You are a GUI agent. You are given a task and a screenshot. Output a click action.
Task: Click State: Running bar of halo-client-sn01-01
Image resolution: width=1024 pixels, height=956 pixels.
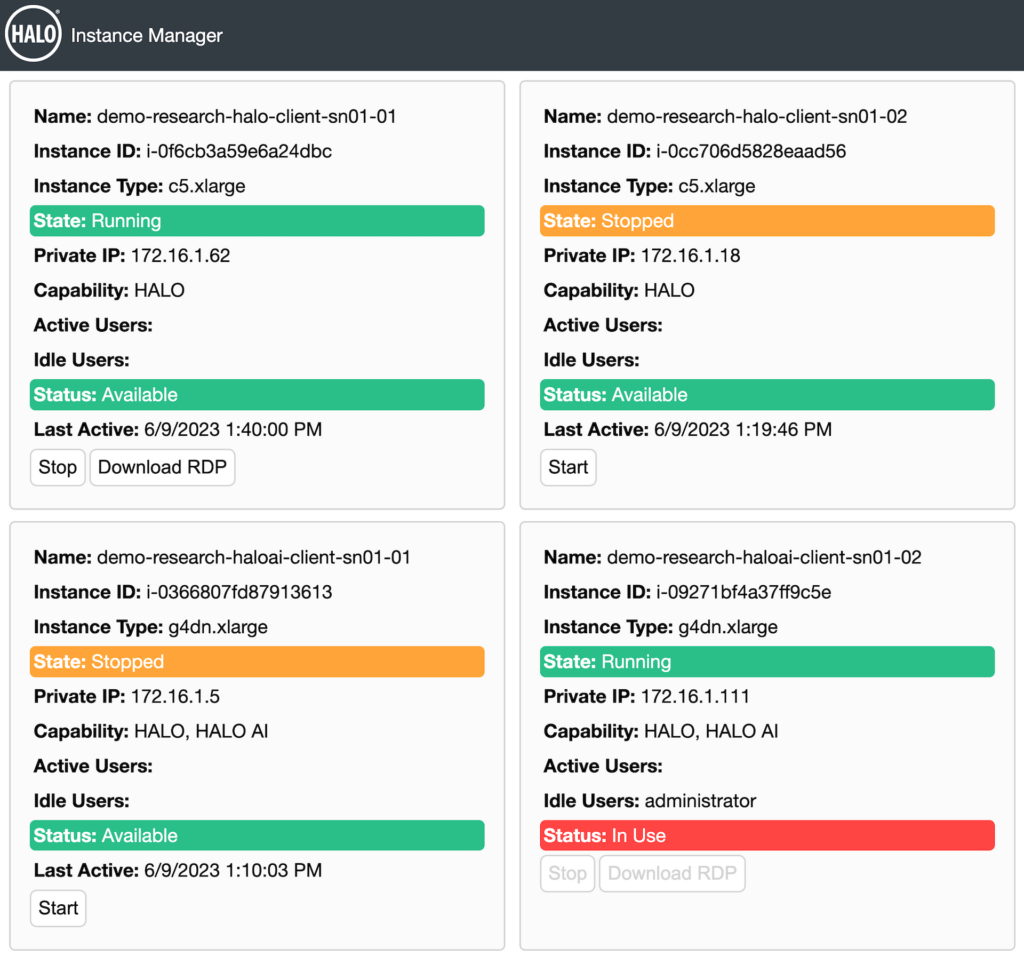[x=257, y=221]
